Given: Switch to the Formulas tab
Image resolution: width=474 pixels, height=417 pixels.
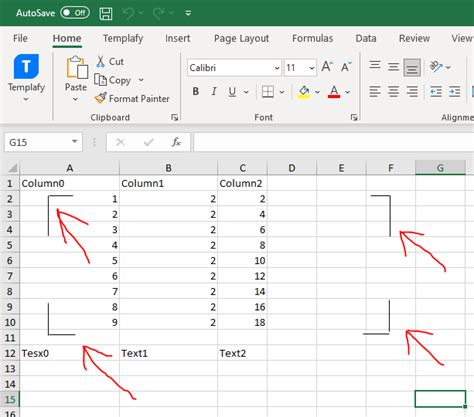Looking at the screenshot, I should (x=312, y=39).
